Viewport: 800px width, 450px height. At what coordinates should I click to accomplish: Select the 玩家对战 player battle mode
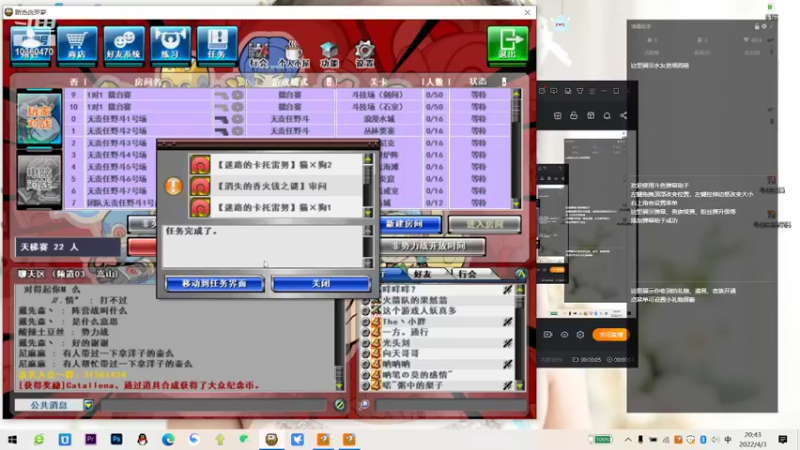(39, 118)
